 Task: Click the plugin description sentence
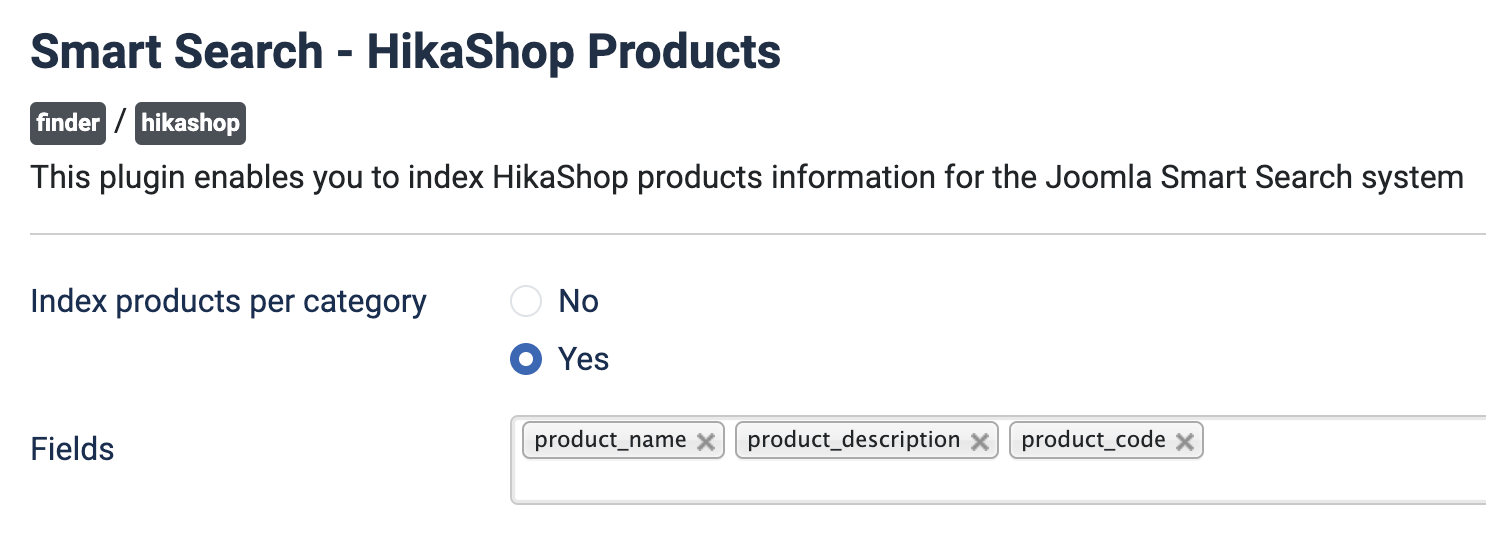click(746, 179)
